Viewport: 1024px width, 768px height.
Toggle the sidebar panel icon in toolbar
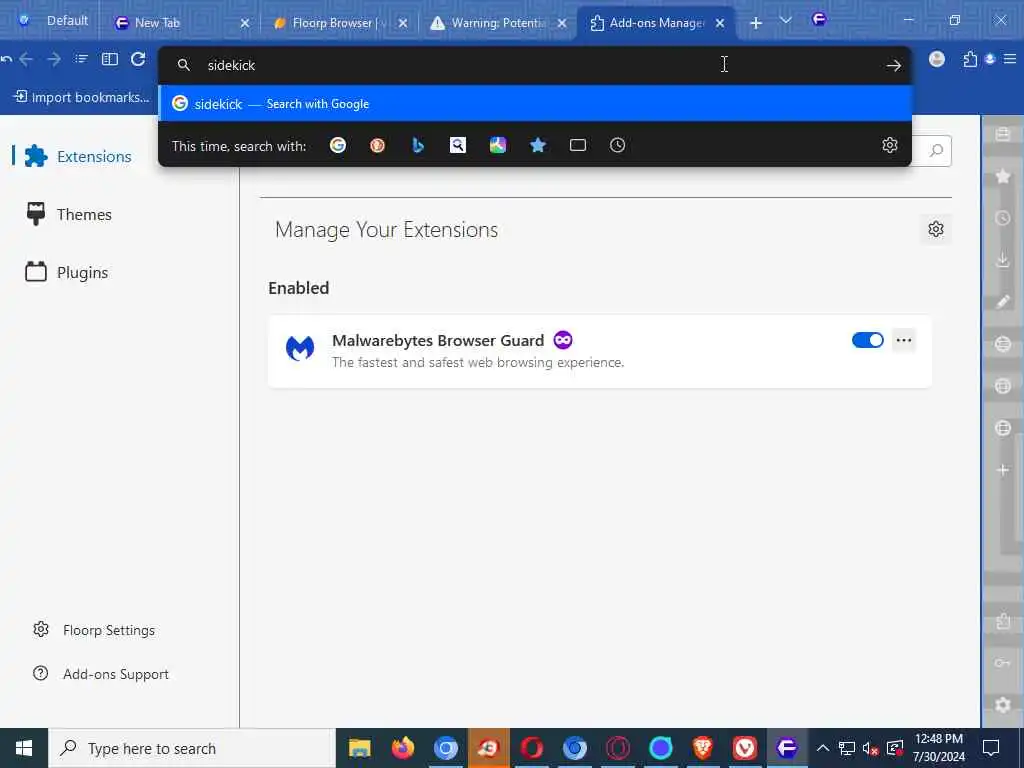[110, 59]
